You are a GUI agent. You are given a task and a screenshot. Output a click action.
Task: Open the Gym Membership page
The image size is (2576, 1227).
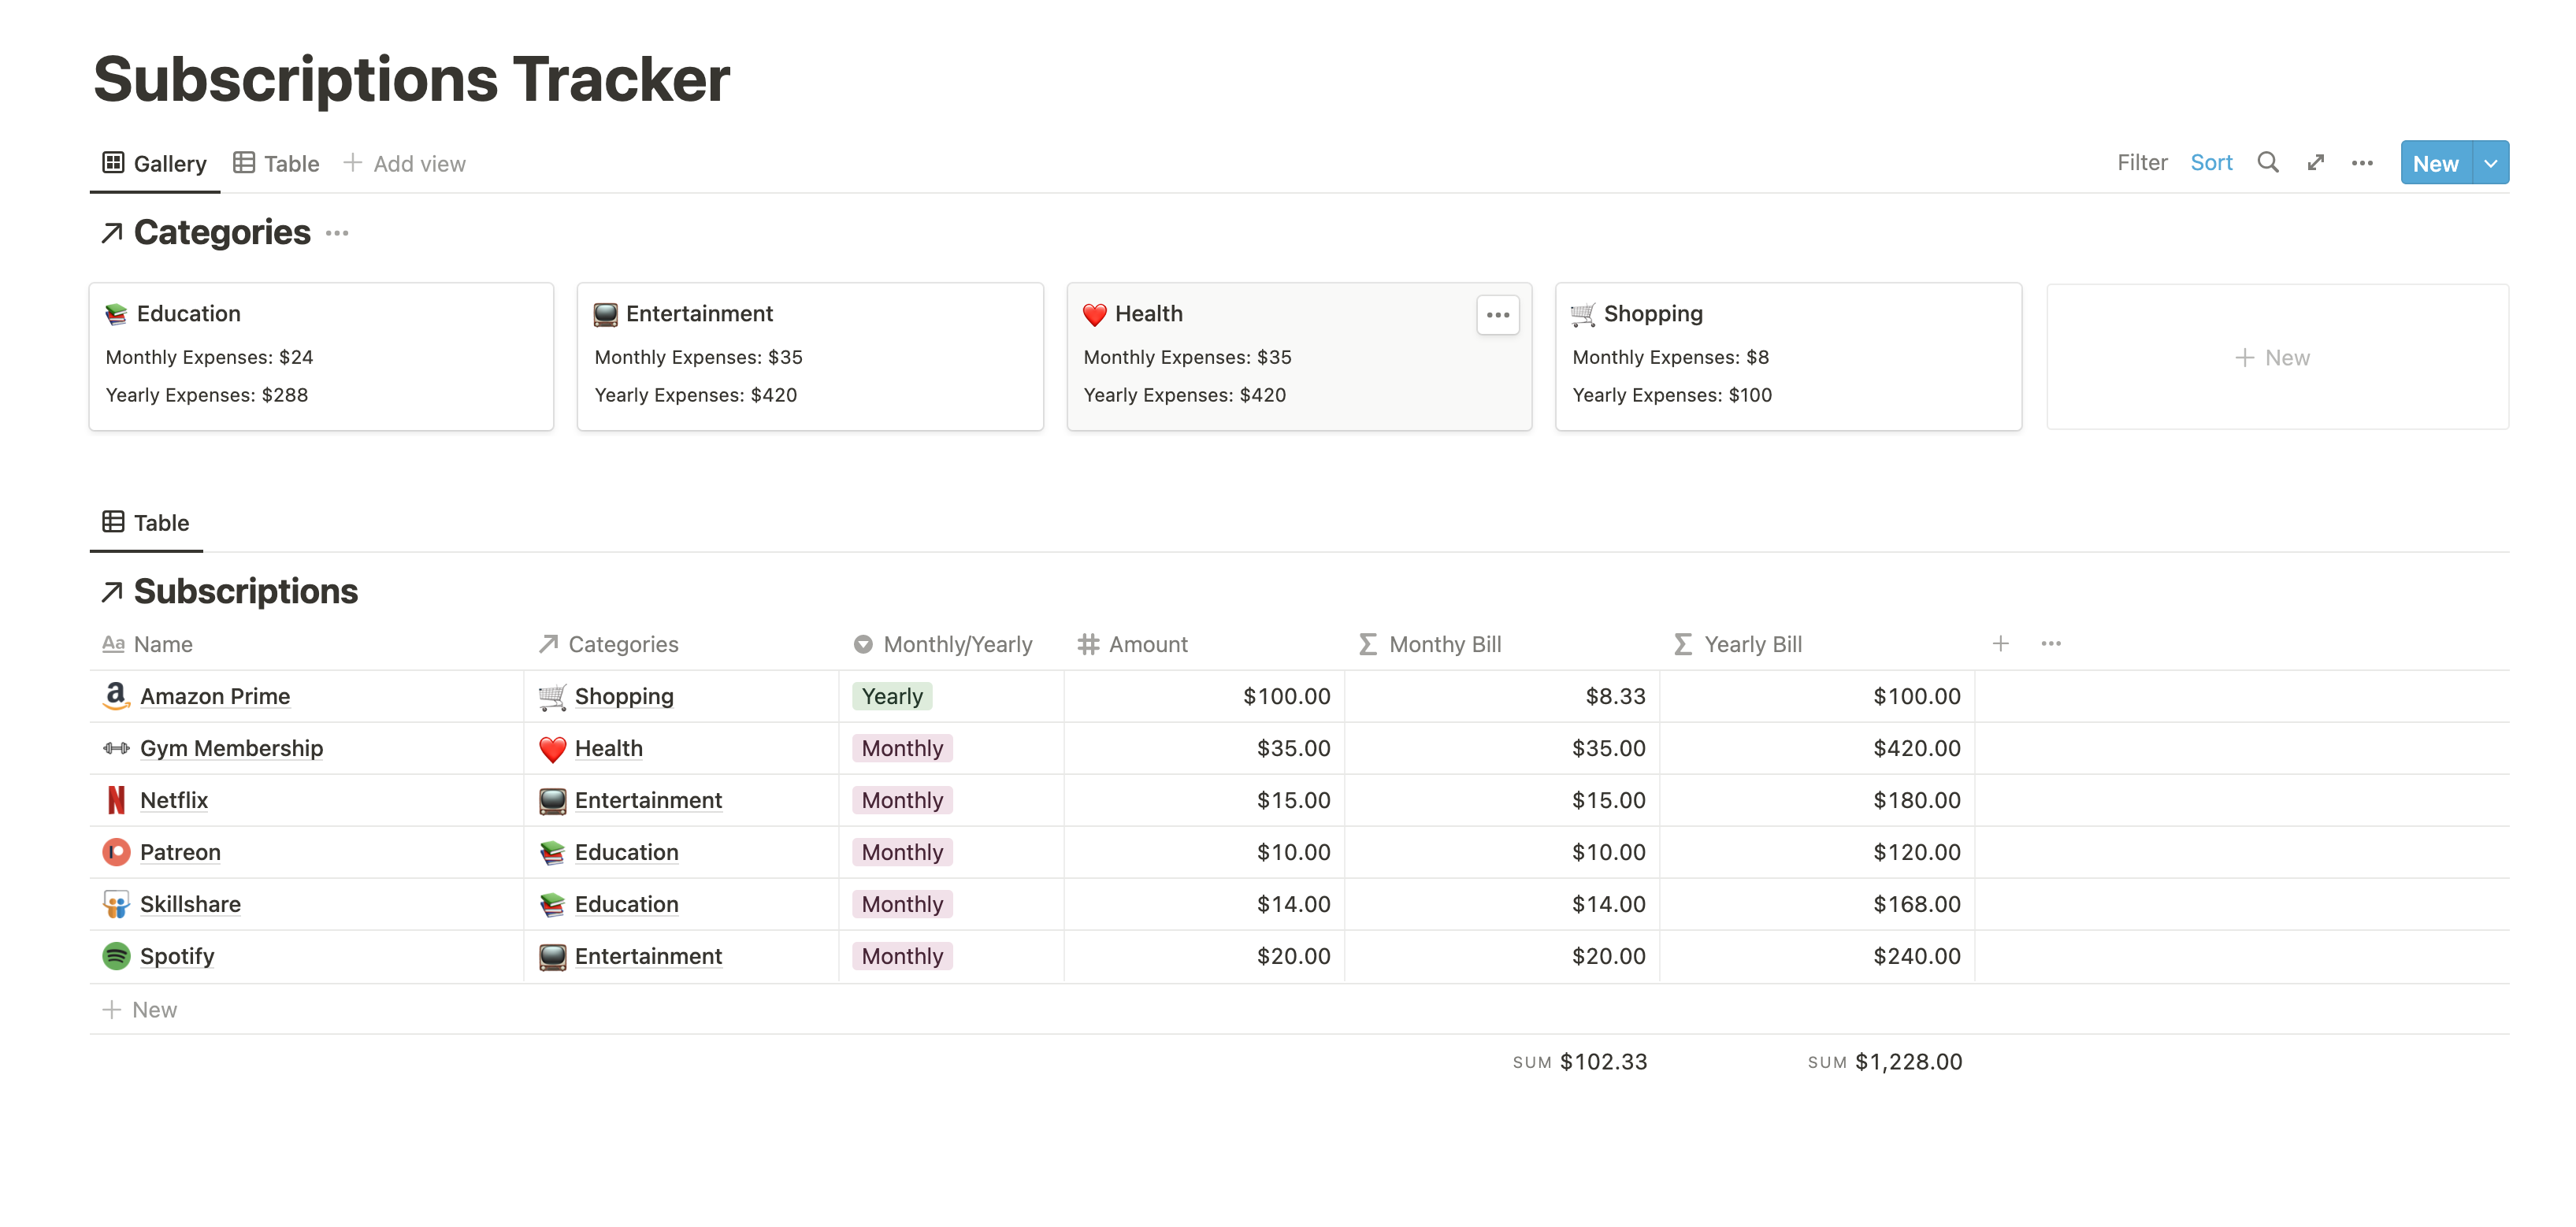pyautogui.click(x=231, y=748)
